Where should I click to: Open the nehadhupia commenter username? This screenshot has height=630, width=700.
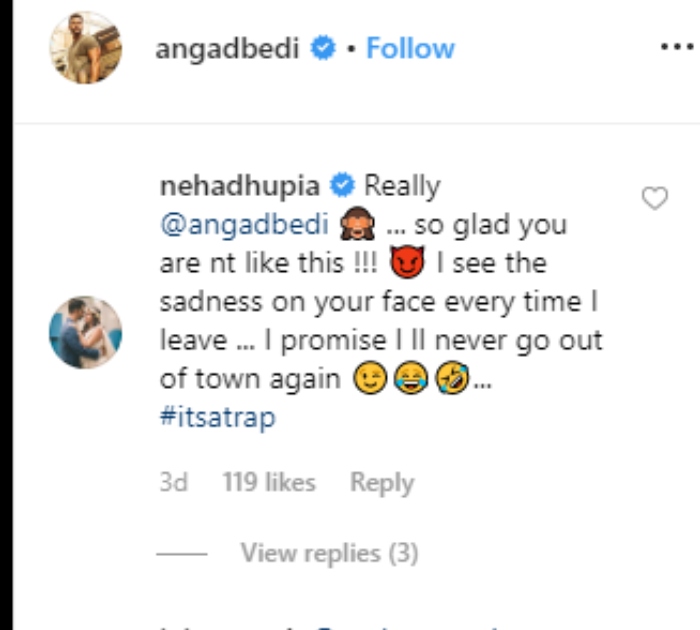point(239,186)
